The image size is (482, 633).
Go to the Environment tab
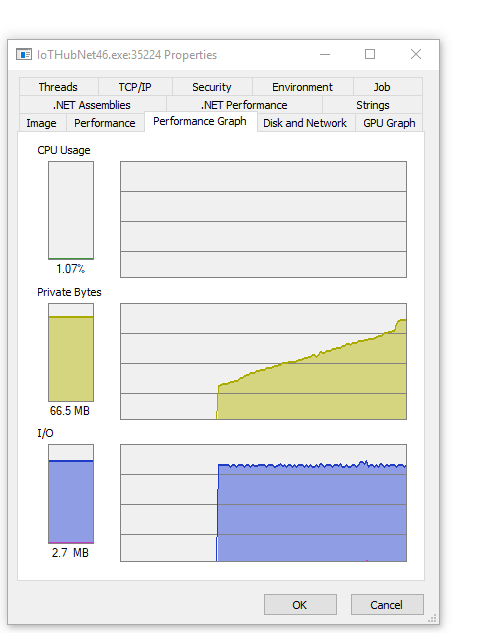coord(303,87)
